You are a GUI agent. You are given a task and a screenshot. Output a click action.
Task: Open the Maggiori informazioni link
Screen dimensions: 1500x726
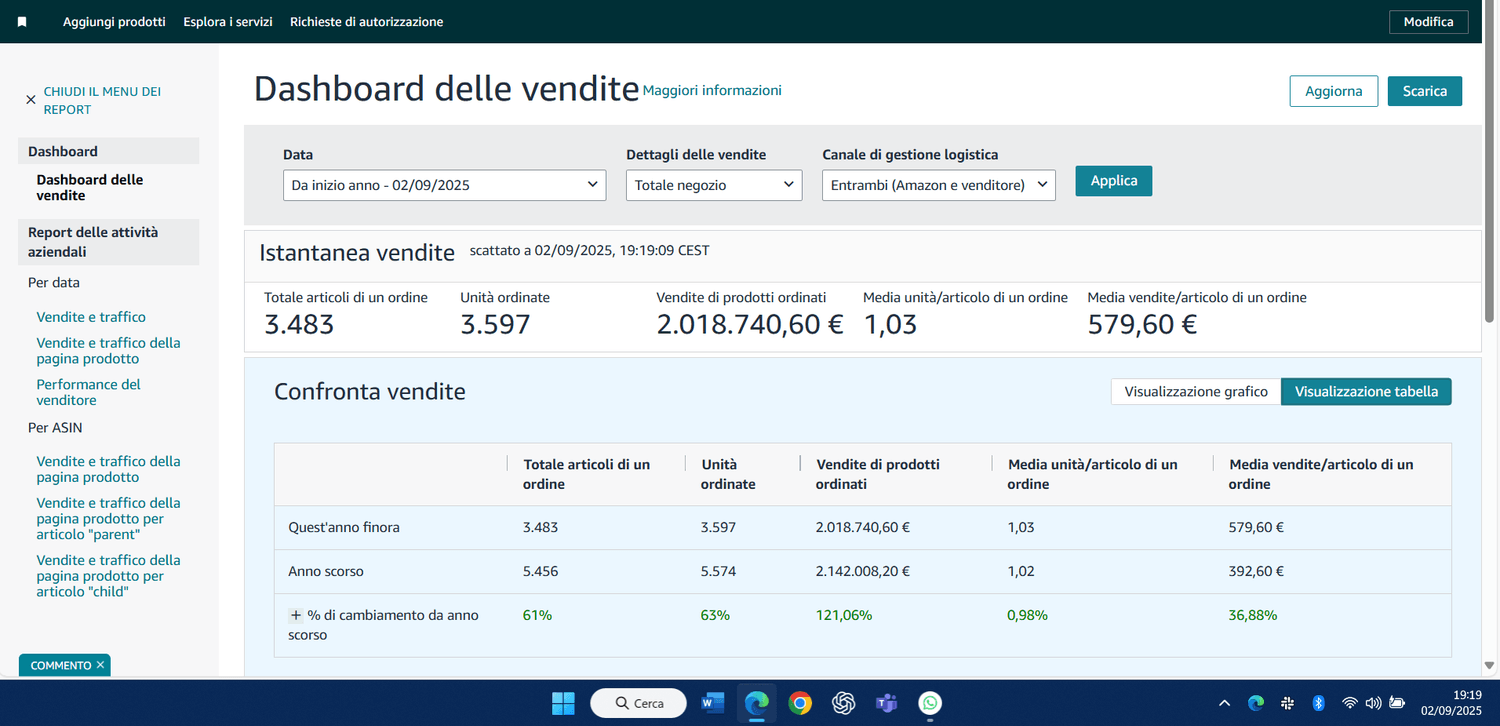coord(712,90)
